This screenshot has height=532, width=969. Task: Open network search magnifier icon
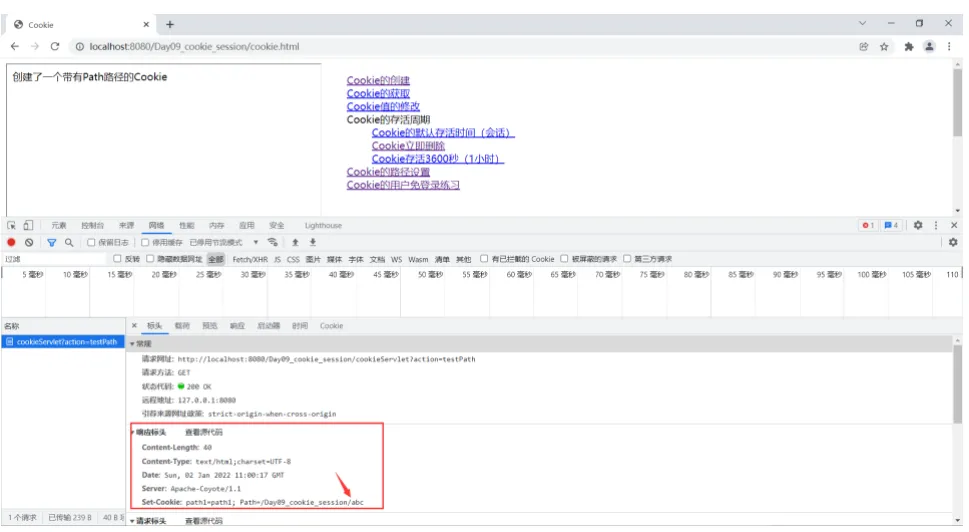tap(69, 242)
